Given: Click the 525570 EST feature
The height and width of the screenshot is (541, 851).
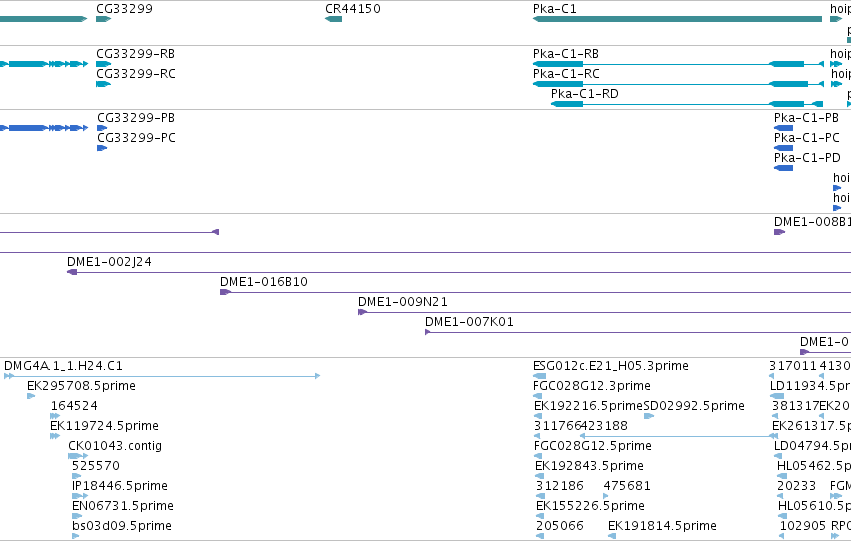Looking at the screenshot, I should coord(77,476).
